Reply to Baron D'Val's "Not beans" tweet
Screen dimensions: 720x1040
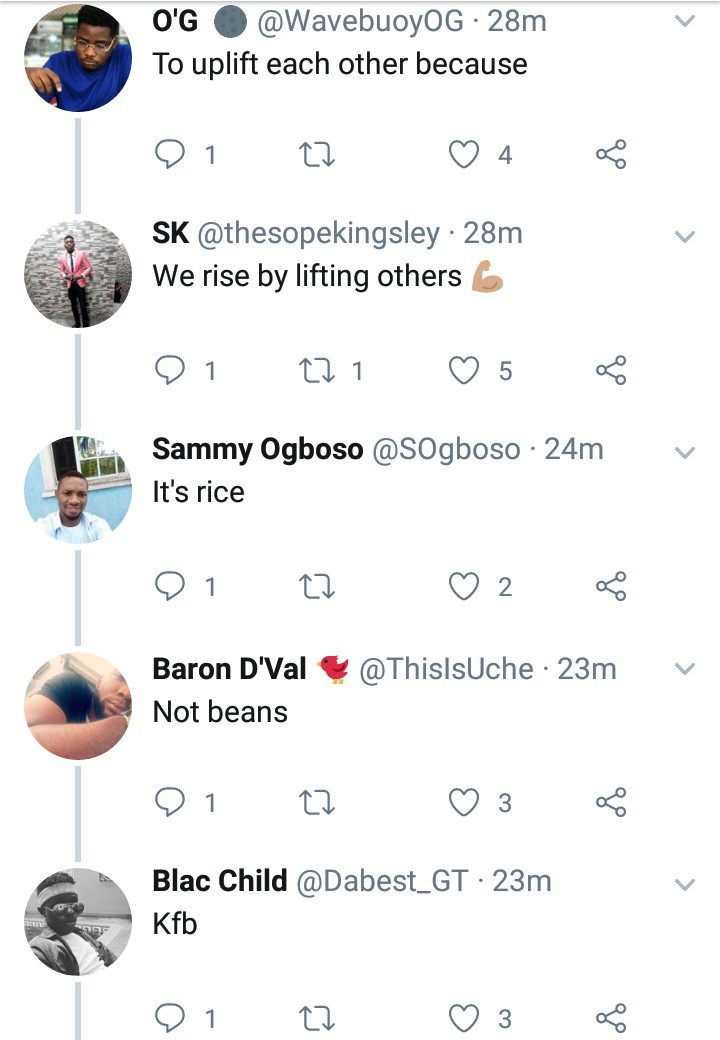click(x=172, y=802)
